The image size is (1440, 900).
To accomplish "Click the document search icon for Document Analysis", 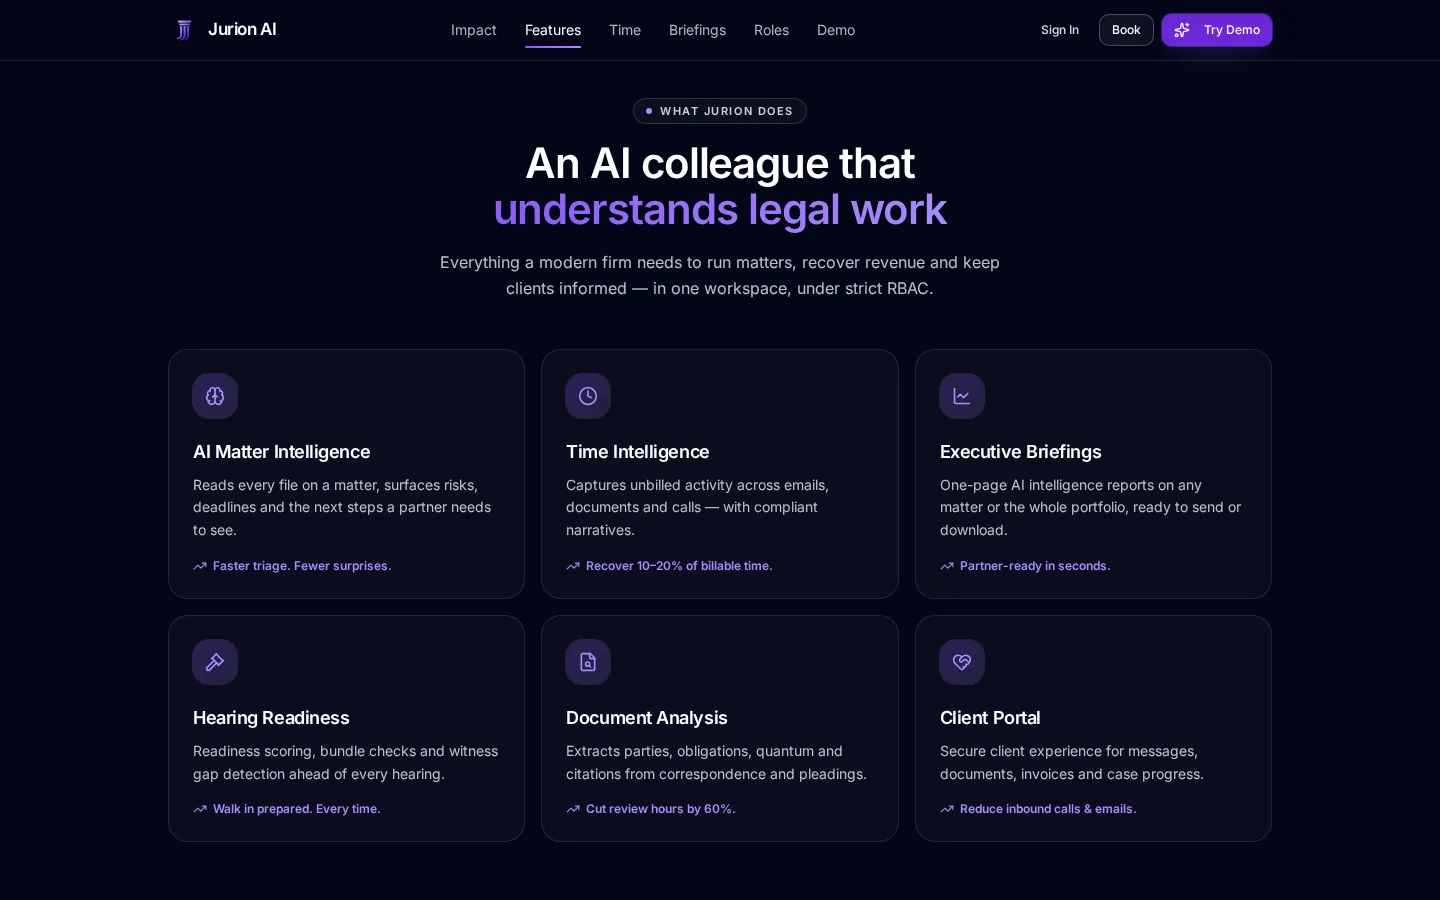I will pos(588,662).
